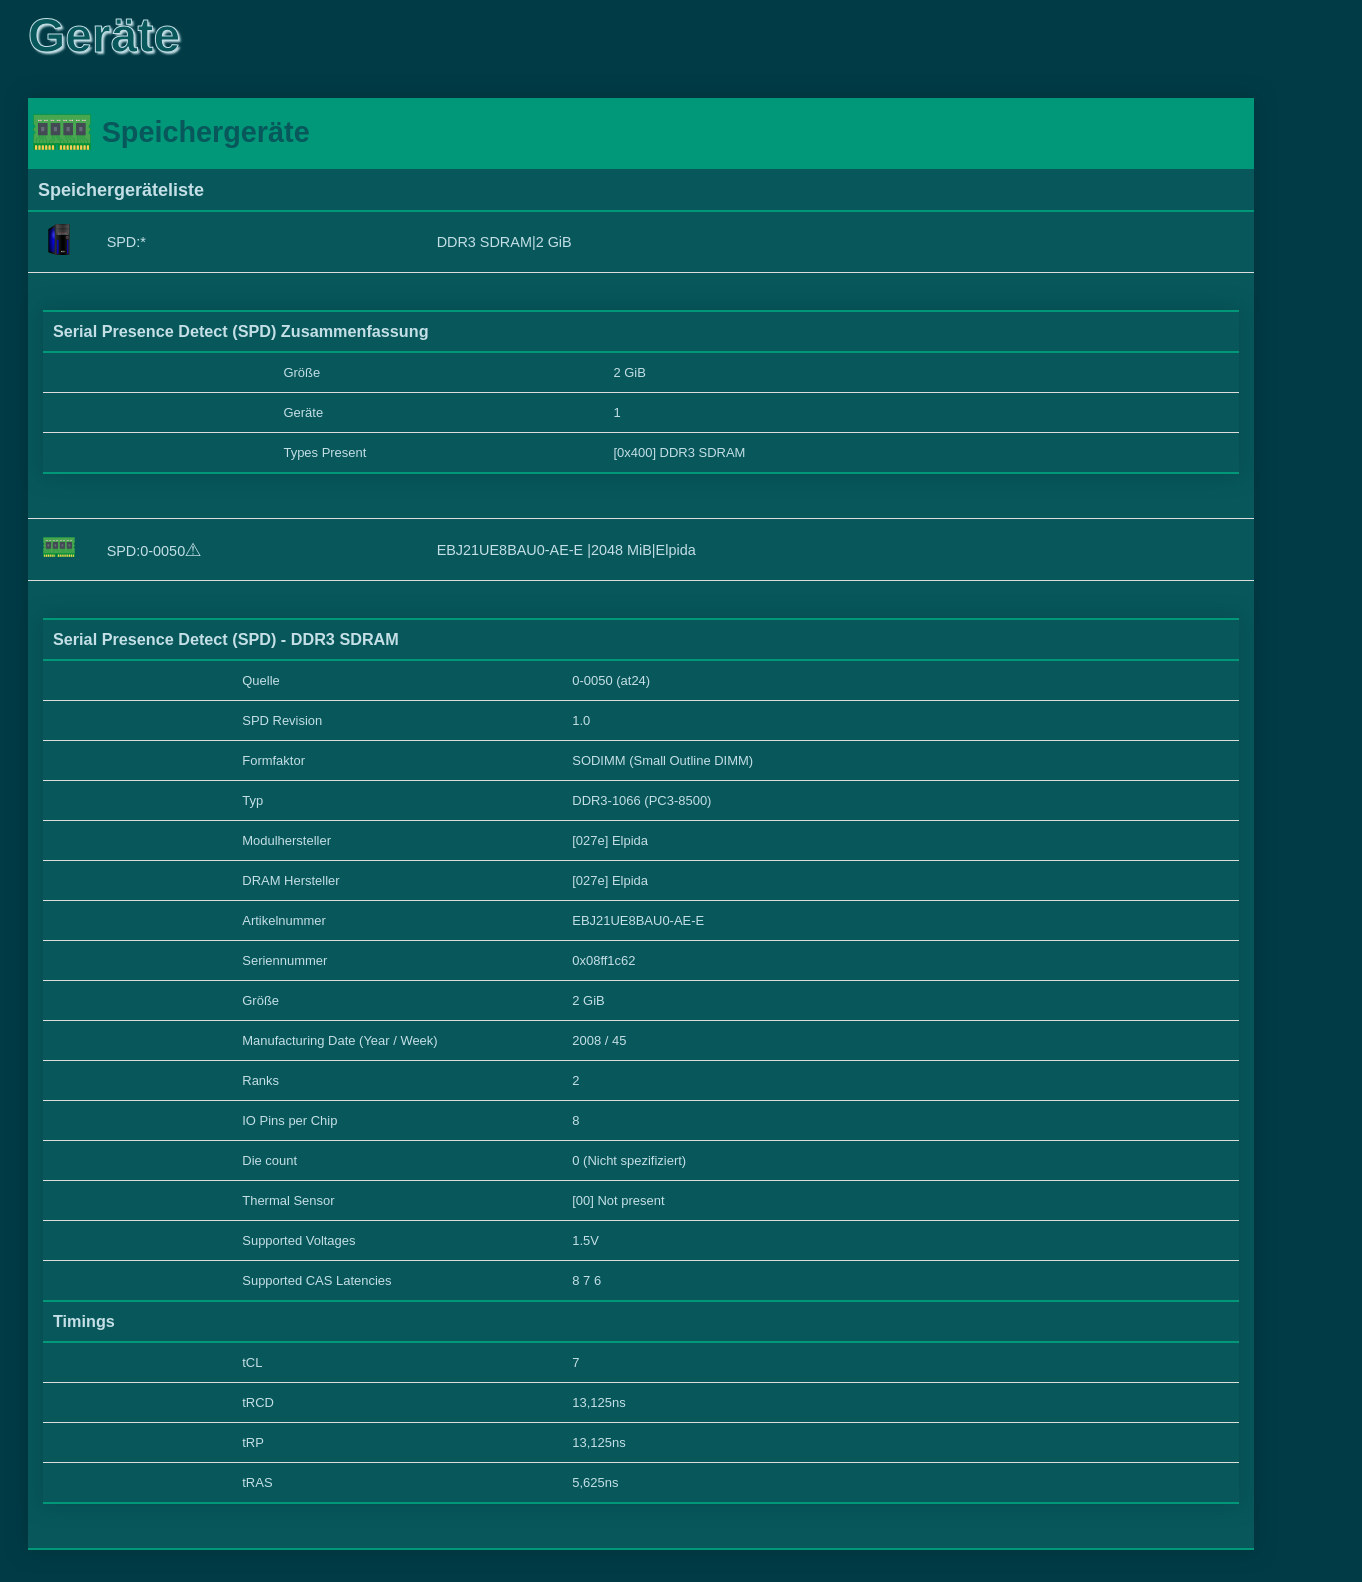Click the manufacturing date value 2008 / 45
Image resolution: width=1362 pixels, height=1582 pixels.
(x=599, y=1041)
